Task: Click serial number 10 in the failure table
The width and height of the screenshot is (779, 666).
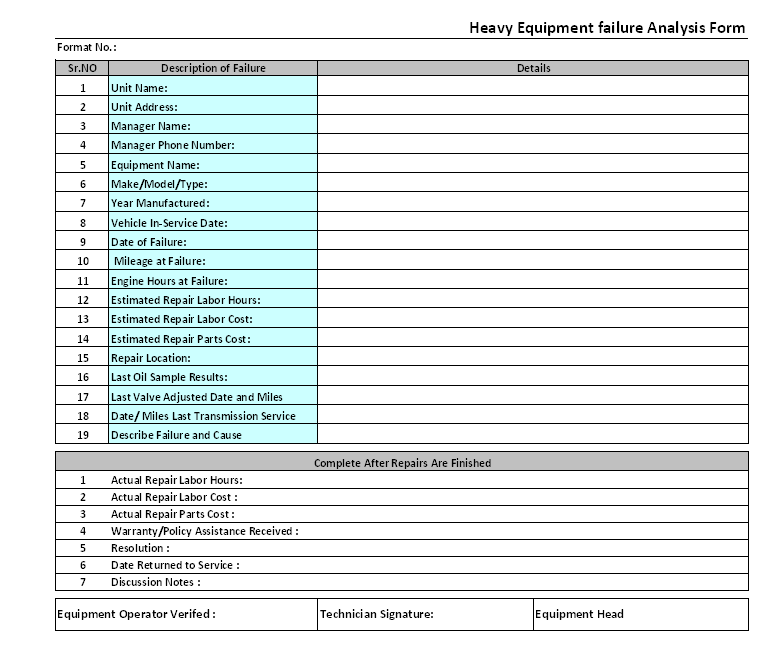Action: coord(82,261)
